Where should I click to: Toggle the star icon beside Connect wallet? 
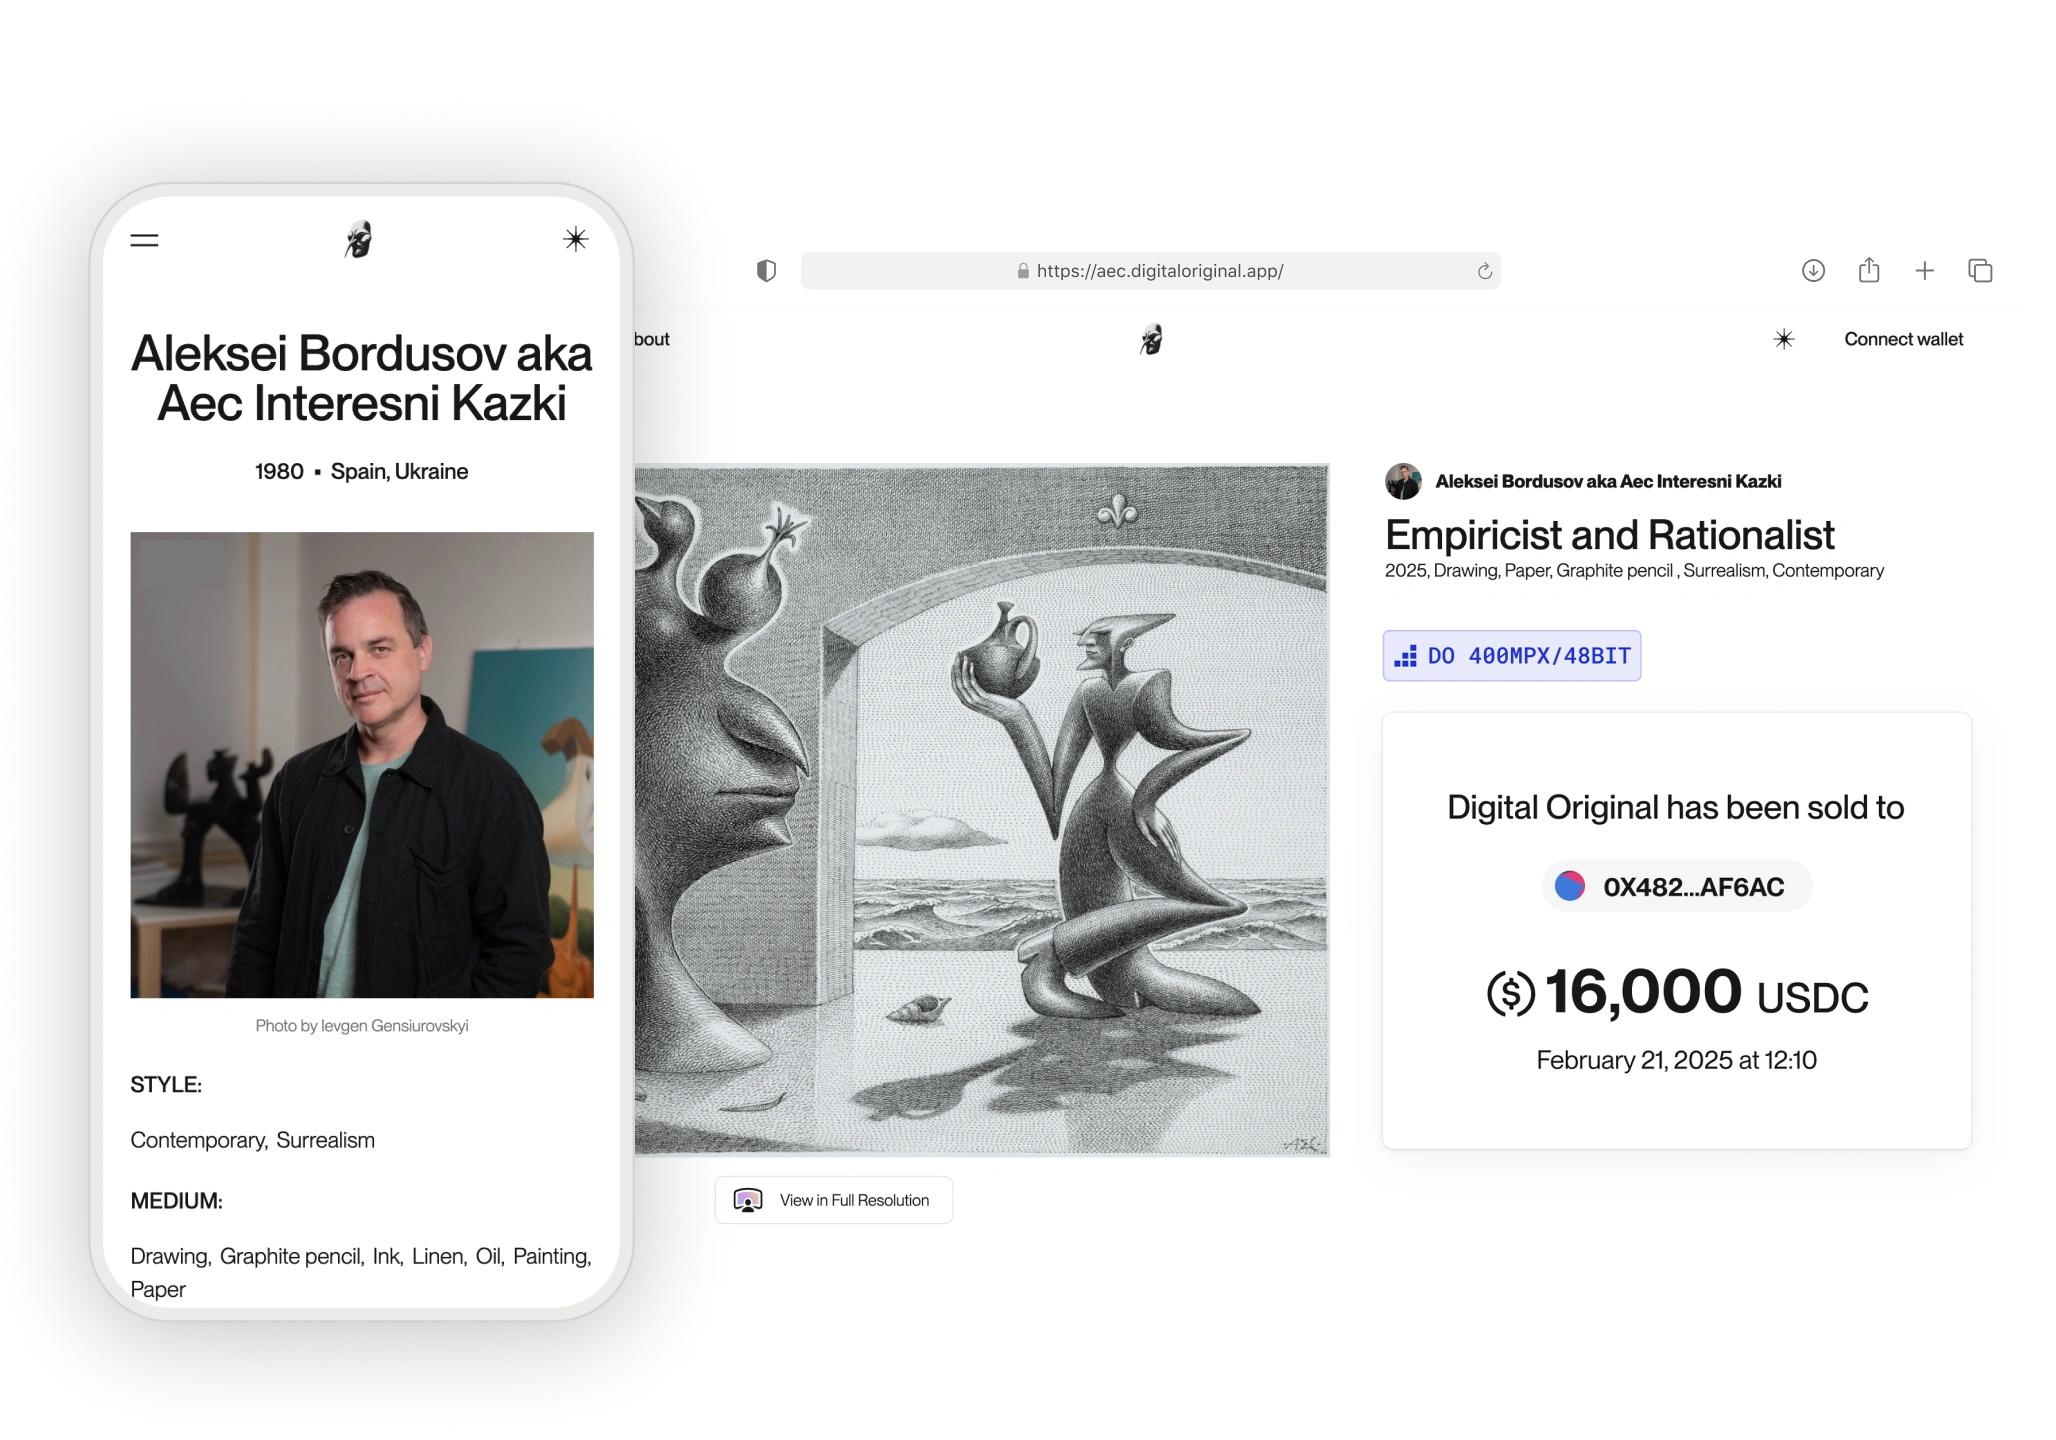pos(1783,340)
